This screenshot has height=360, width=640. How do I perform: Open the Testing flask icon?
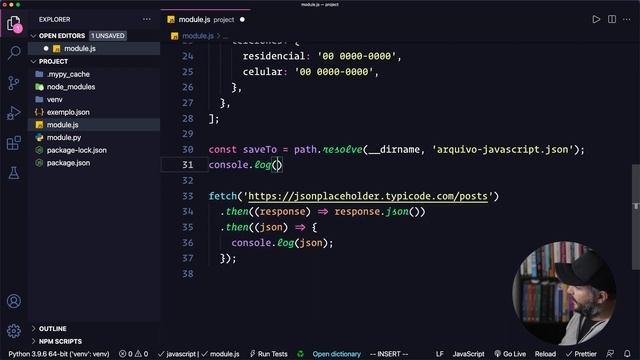14,173
